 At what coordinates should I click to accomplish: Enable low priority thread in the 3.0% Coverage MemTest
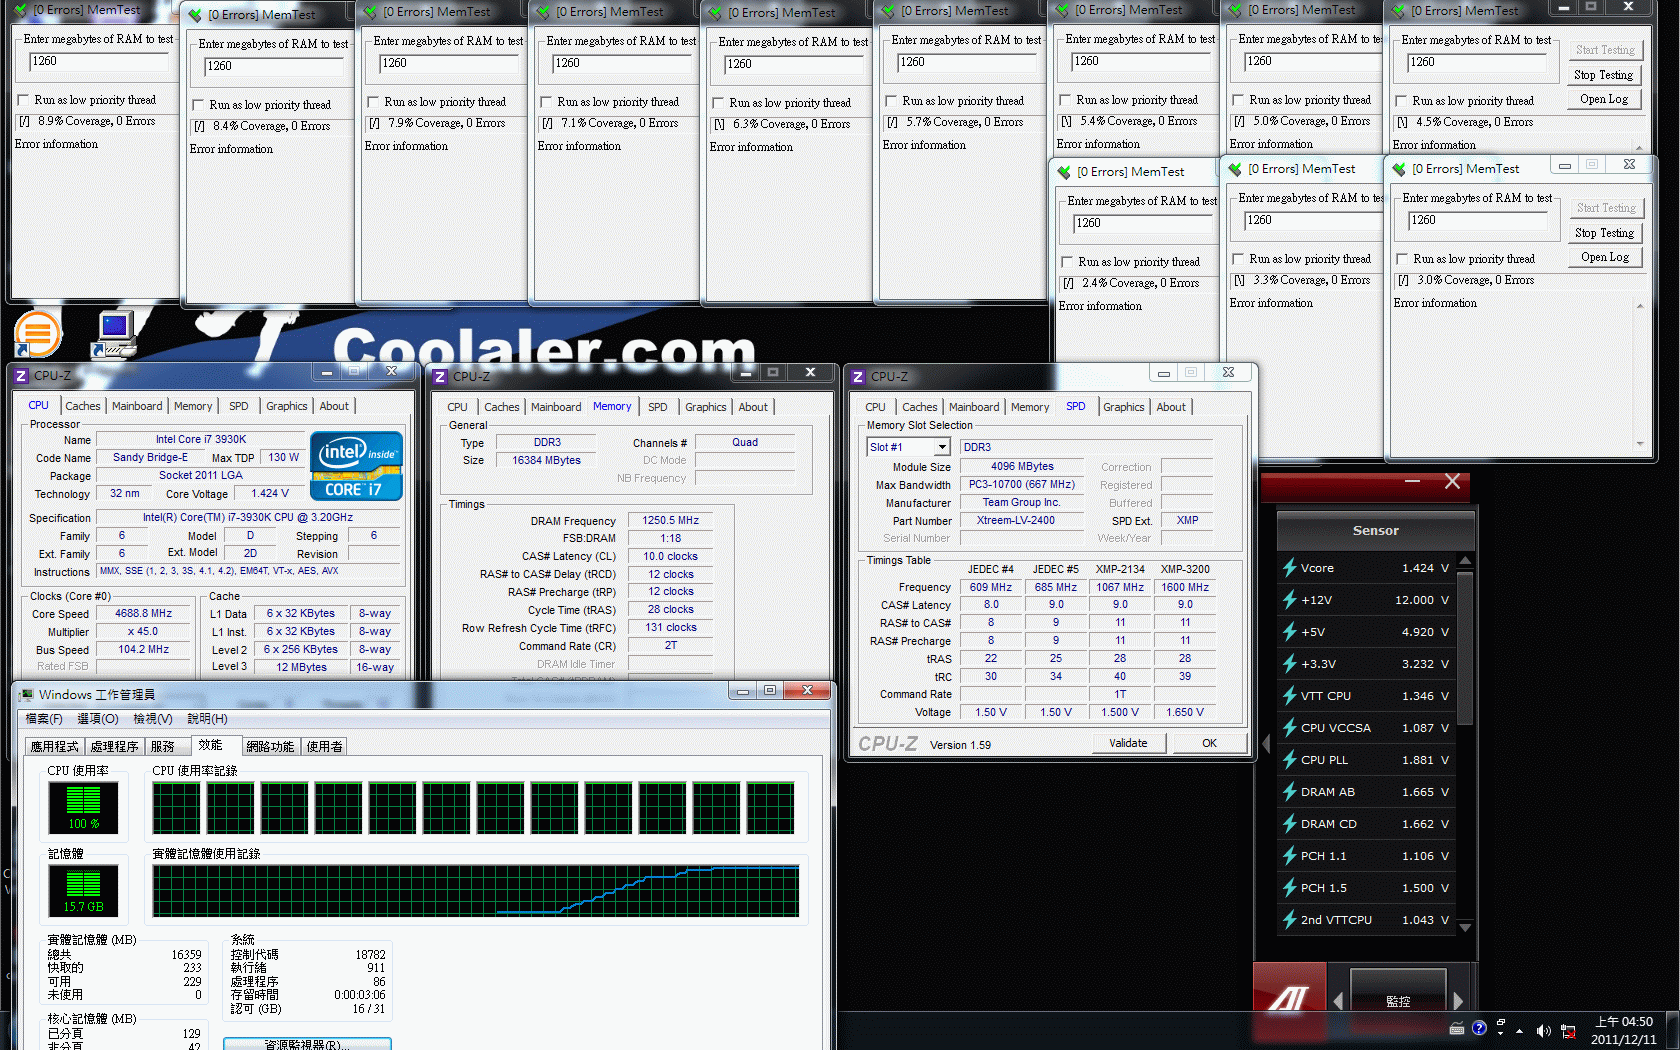coord(1402,259)
